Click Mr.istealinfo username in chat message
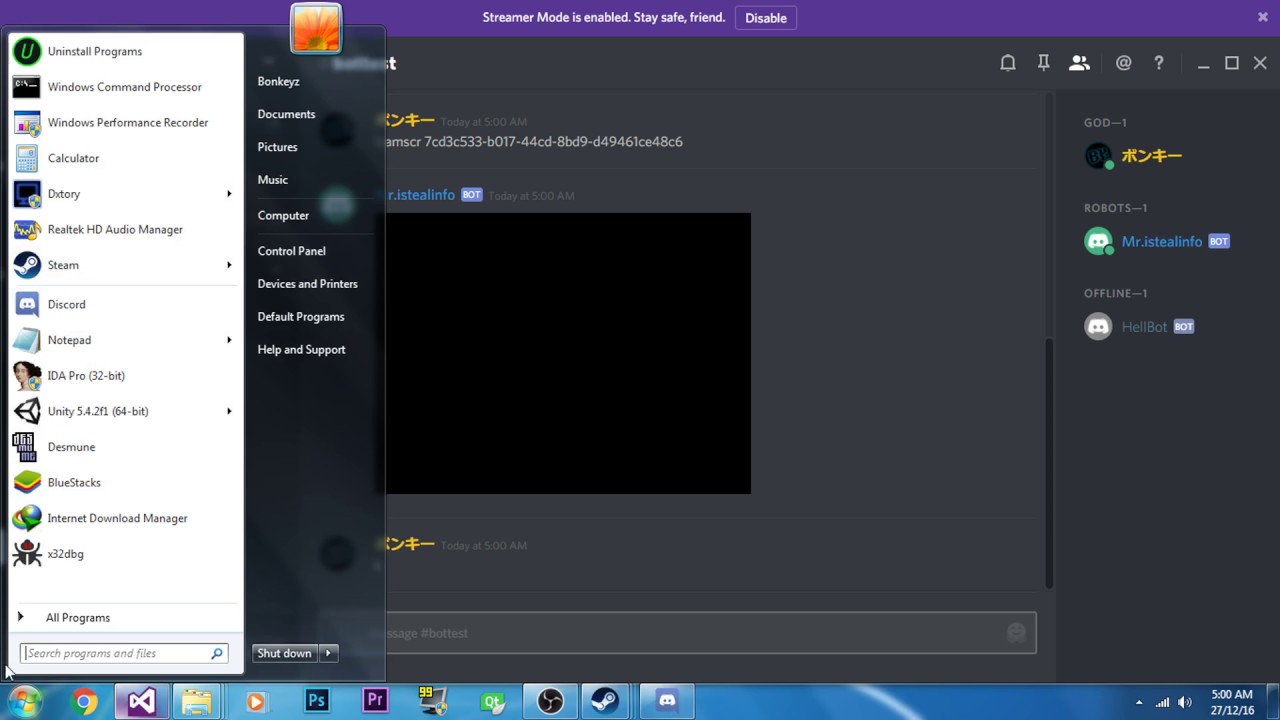1280x720 pixels. (420, 195)
